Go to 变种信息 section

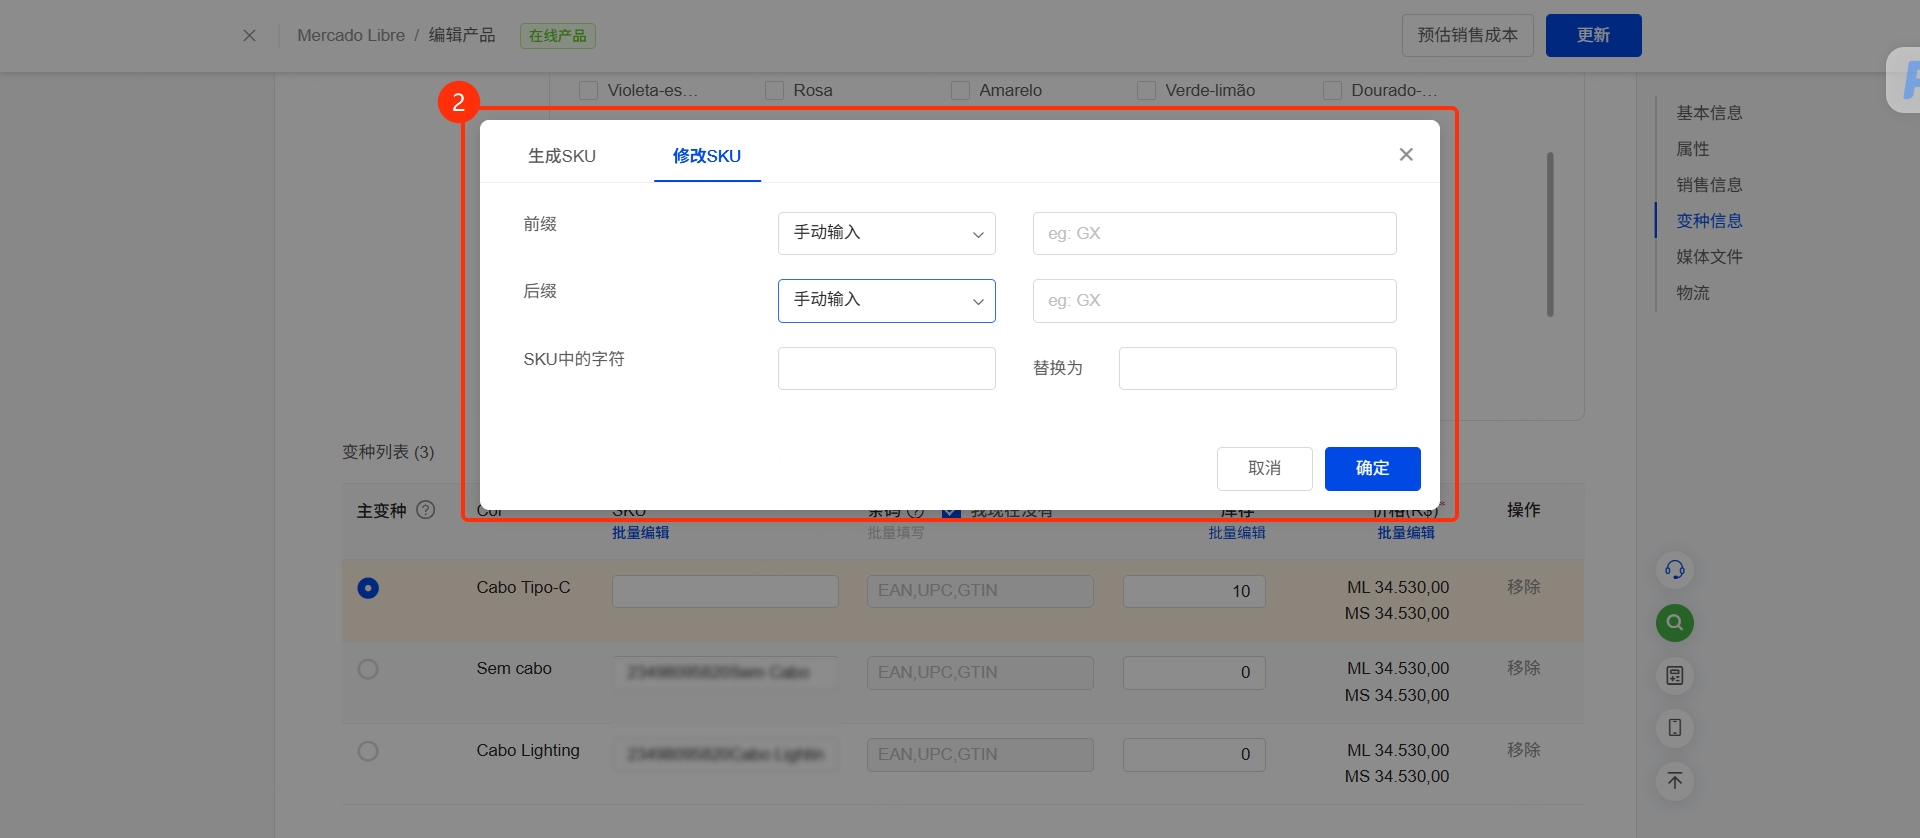click(x=1709, y=221)
